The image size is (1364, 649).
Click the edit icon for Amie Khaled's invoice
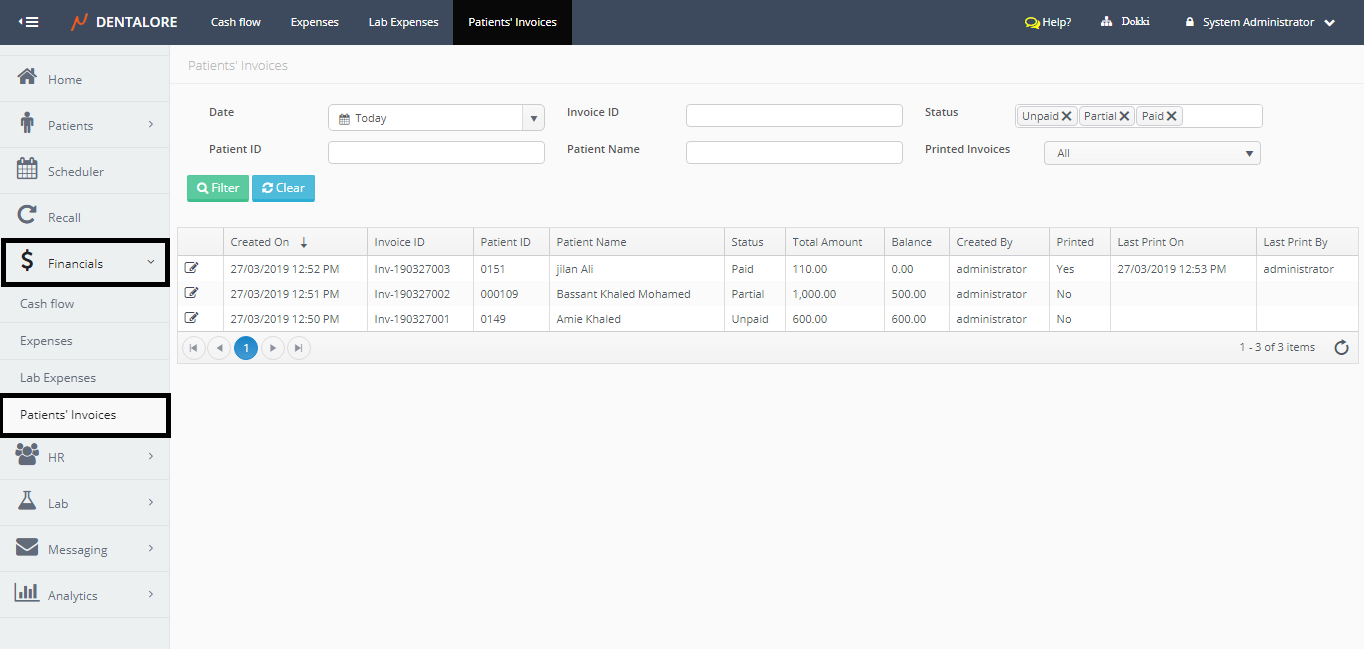coord(191,318)
